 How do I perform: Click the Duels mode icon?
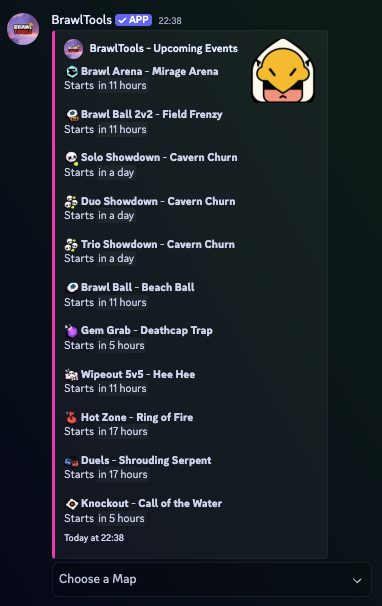[x=72, y=461]
